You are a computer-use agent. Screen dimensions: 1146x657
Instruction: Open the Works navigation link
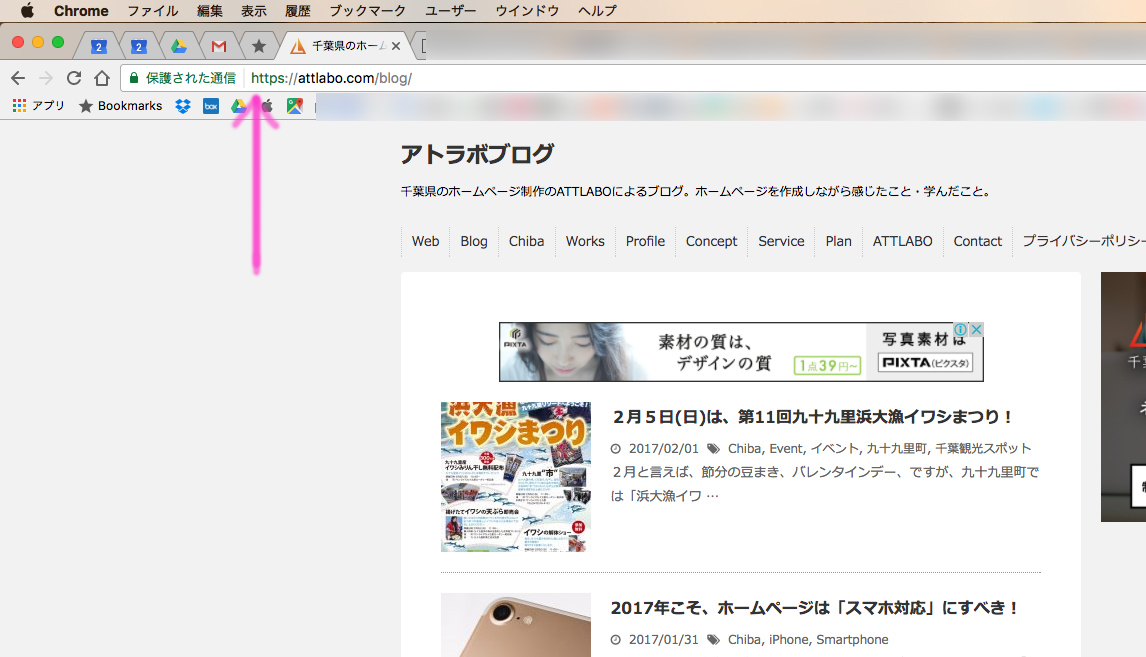(x=585, y=241)
